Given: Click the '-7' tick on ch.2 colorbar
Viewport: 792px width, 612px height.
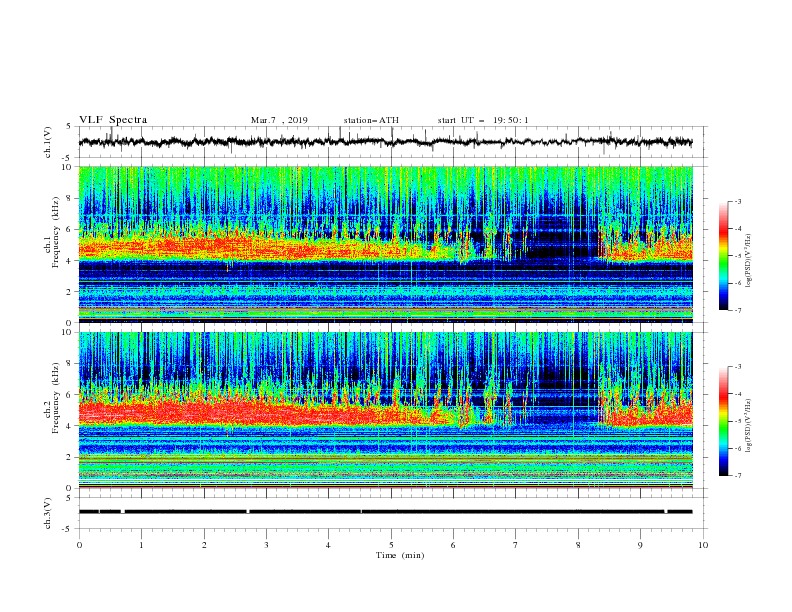Looking at the screenshot, I should click(737, 476).
